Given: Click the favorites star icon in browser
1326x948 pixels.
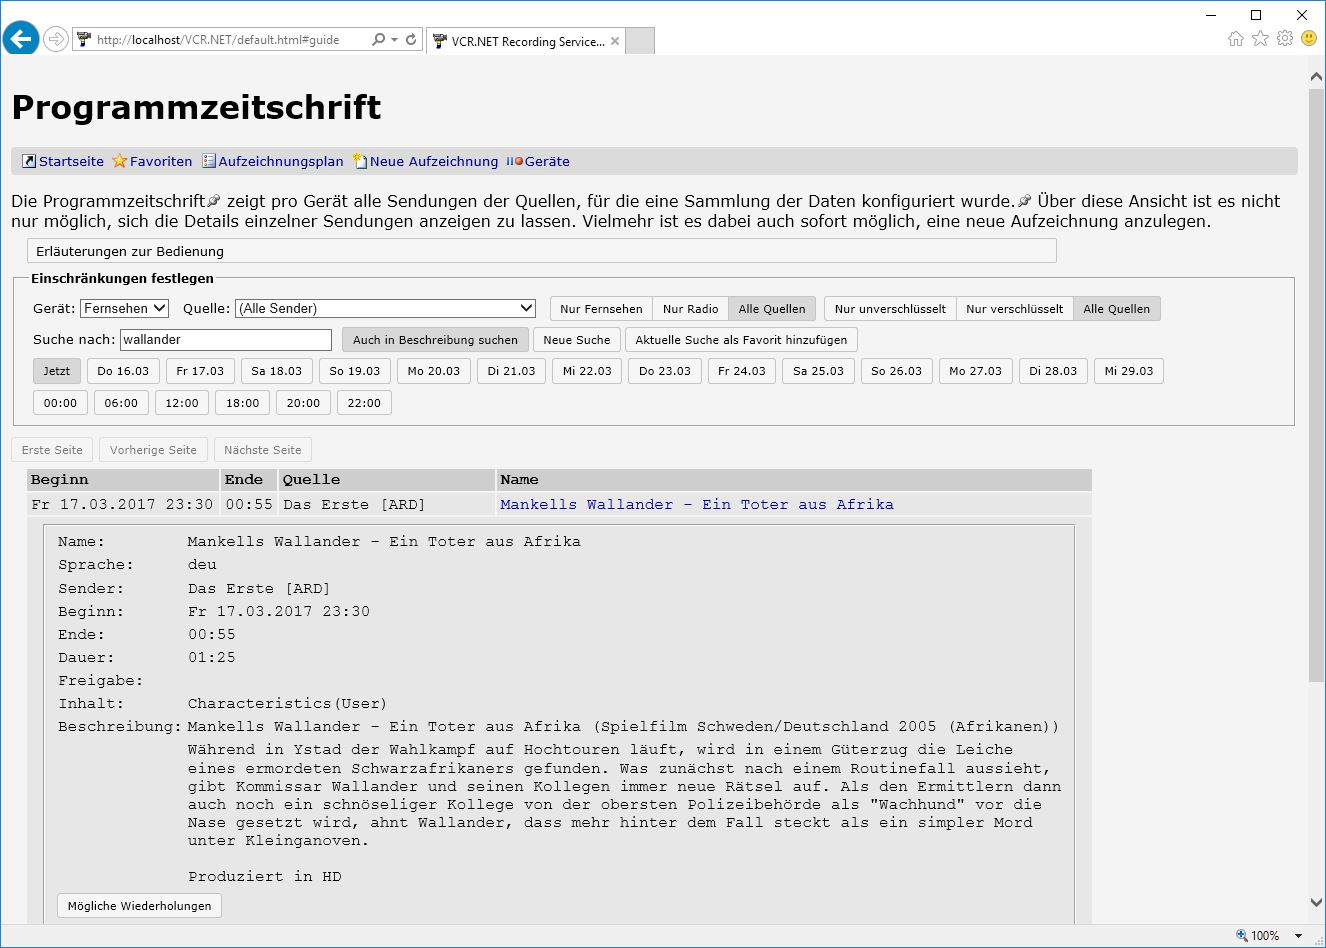Looking at the screenshot, I should pos(1260,39).
